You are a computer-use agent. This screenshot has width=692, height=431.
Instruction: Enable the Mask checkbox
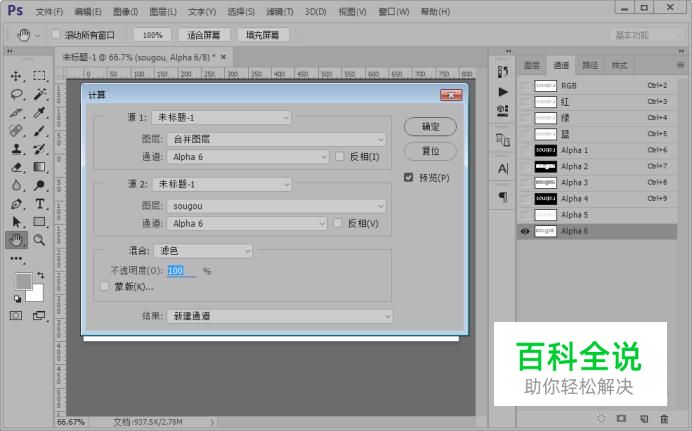tap(105, 287)
